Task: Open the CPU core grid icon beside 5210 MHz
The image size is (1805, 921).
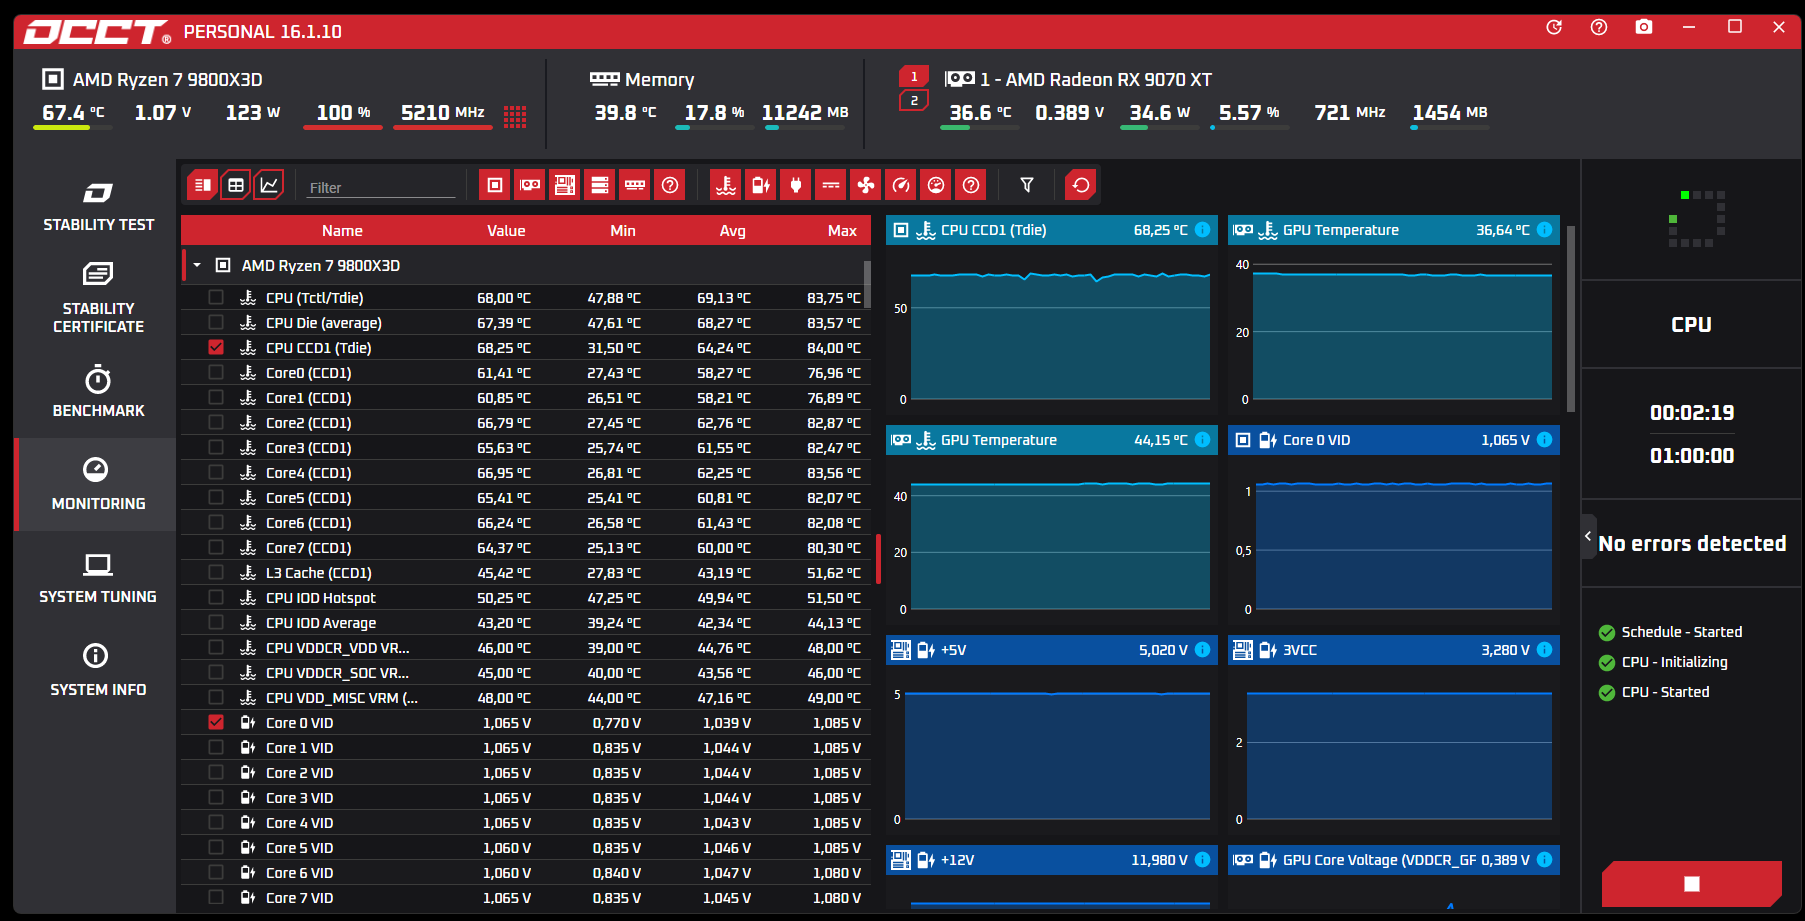Action: [x=515, y=116]
